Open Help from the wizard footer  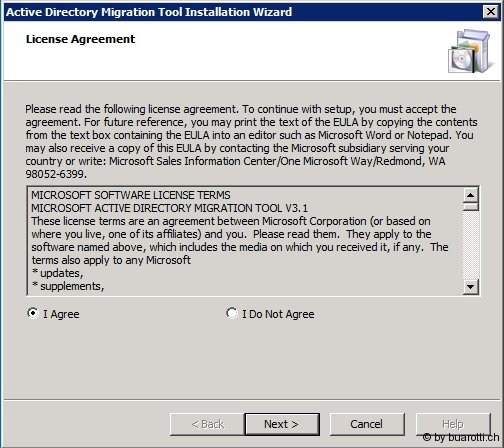point(453,424)
